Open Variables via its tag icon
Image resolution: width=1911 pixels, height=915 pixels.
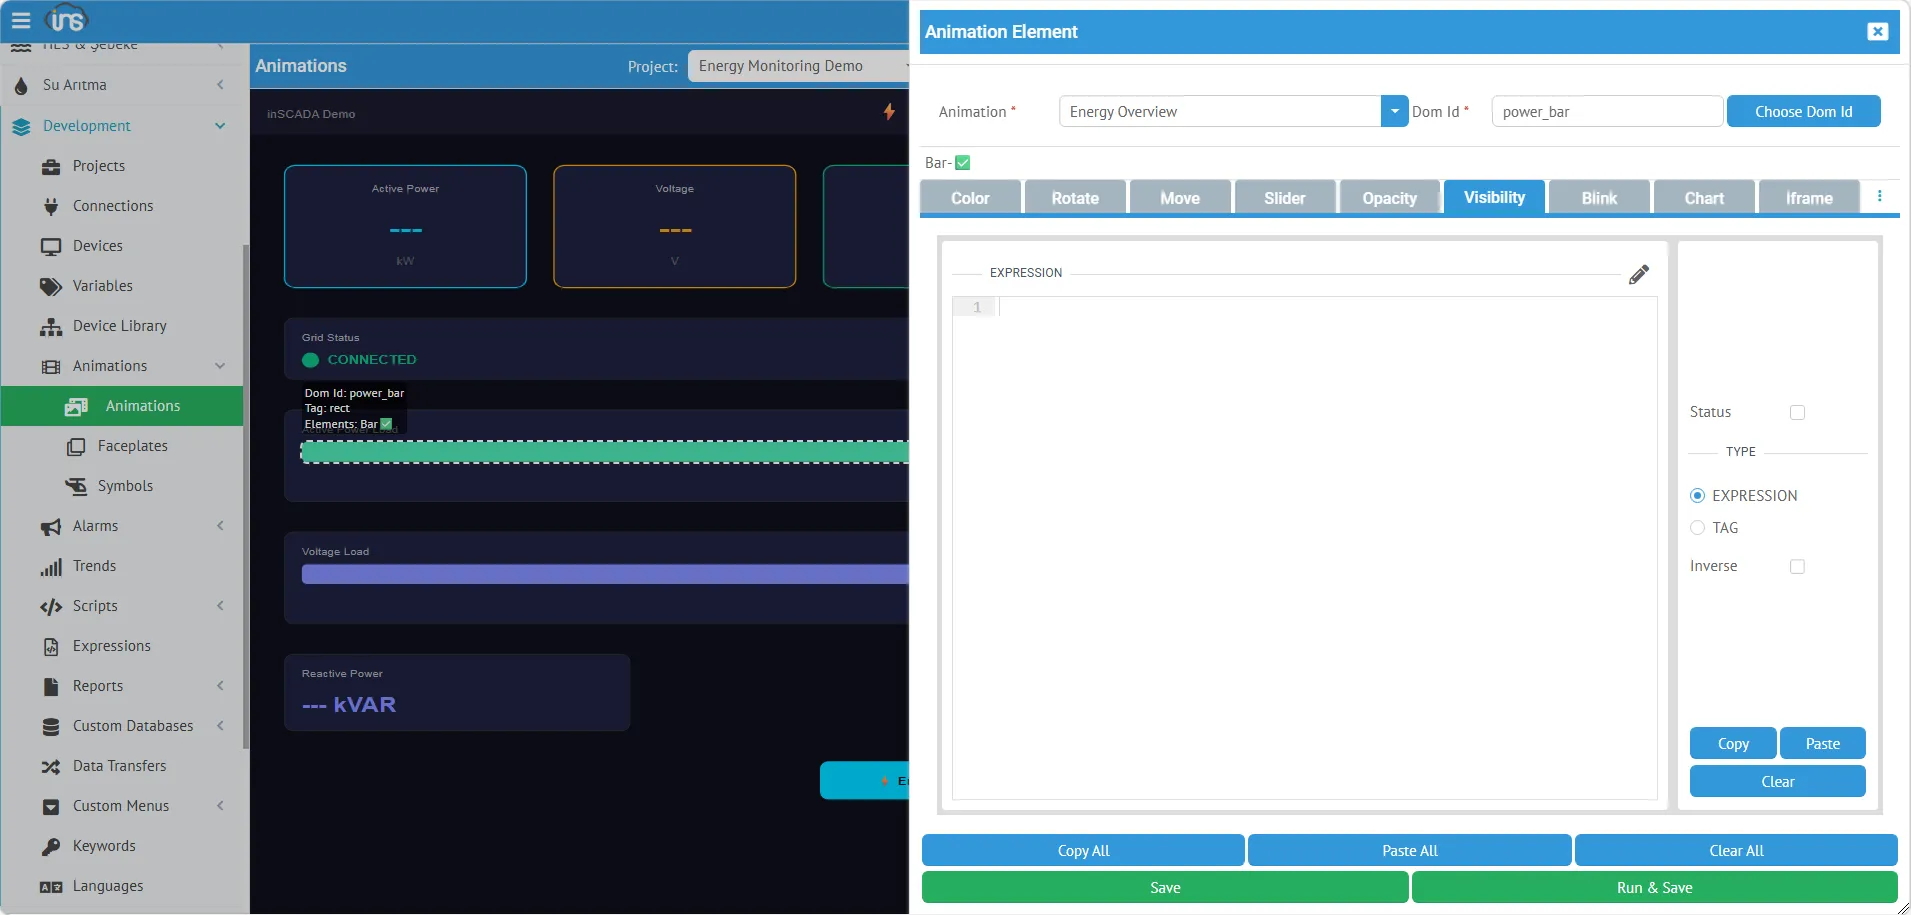tap(50, 286)
